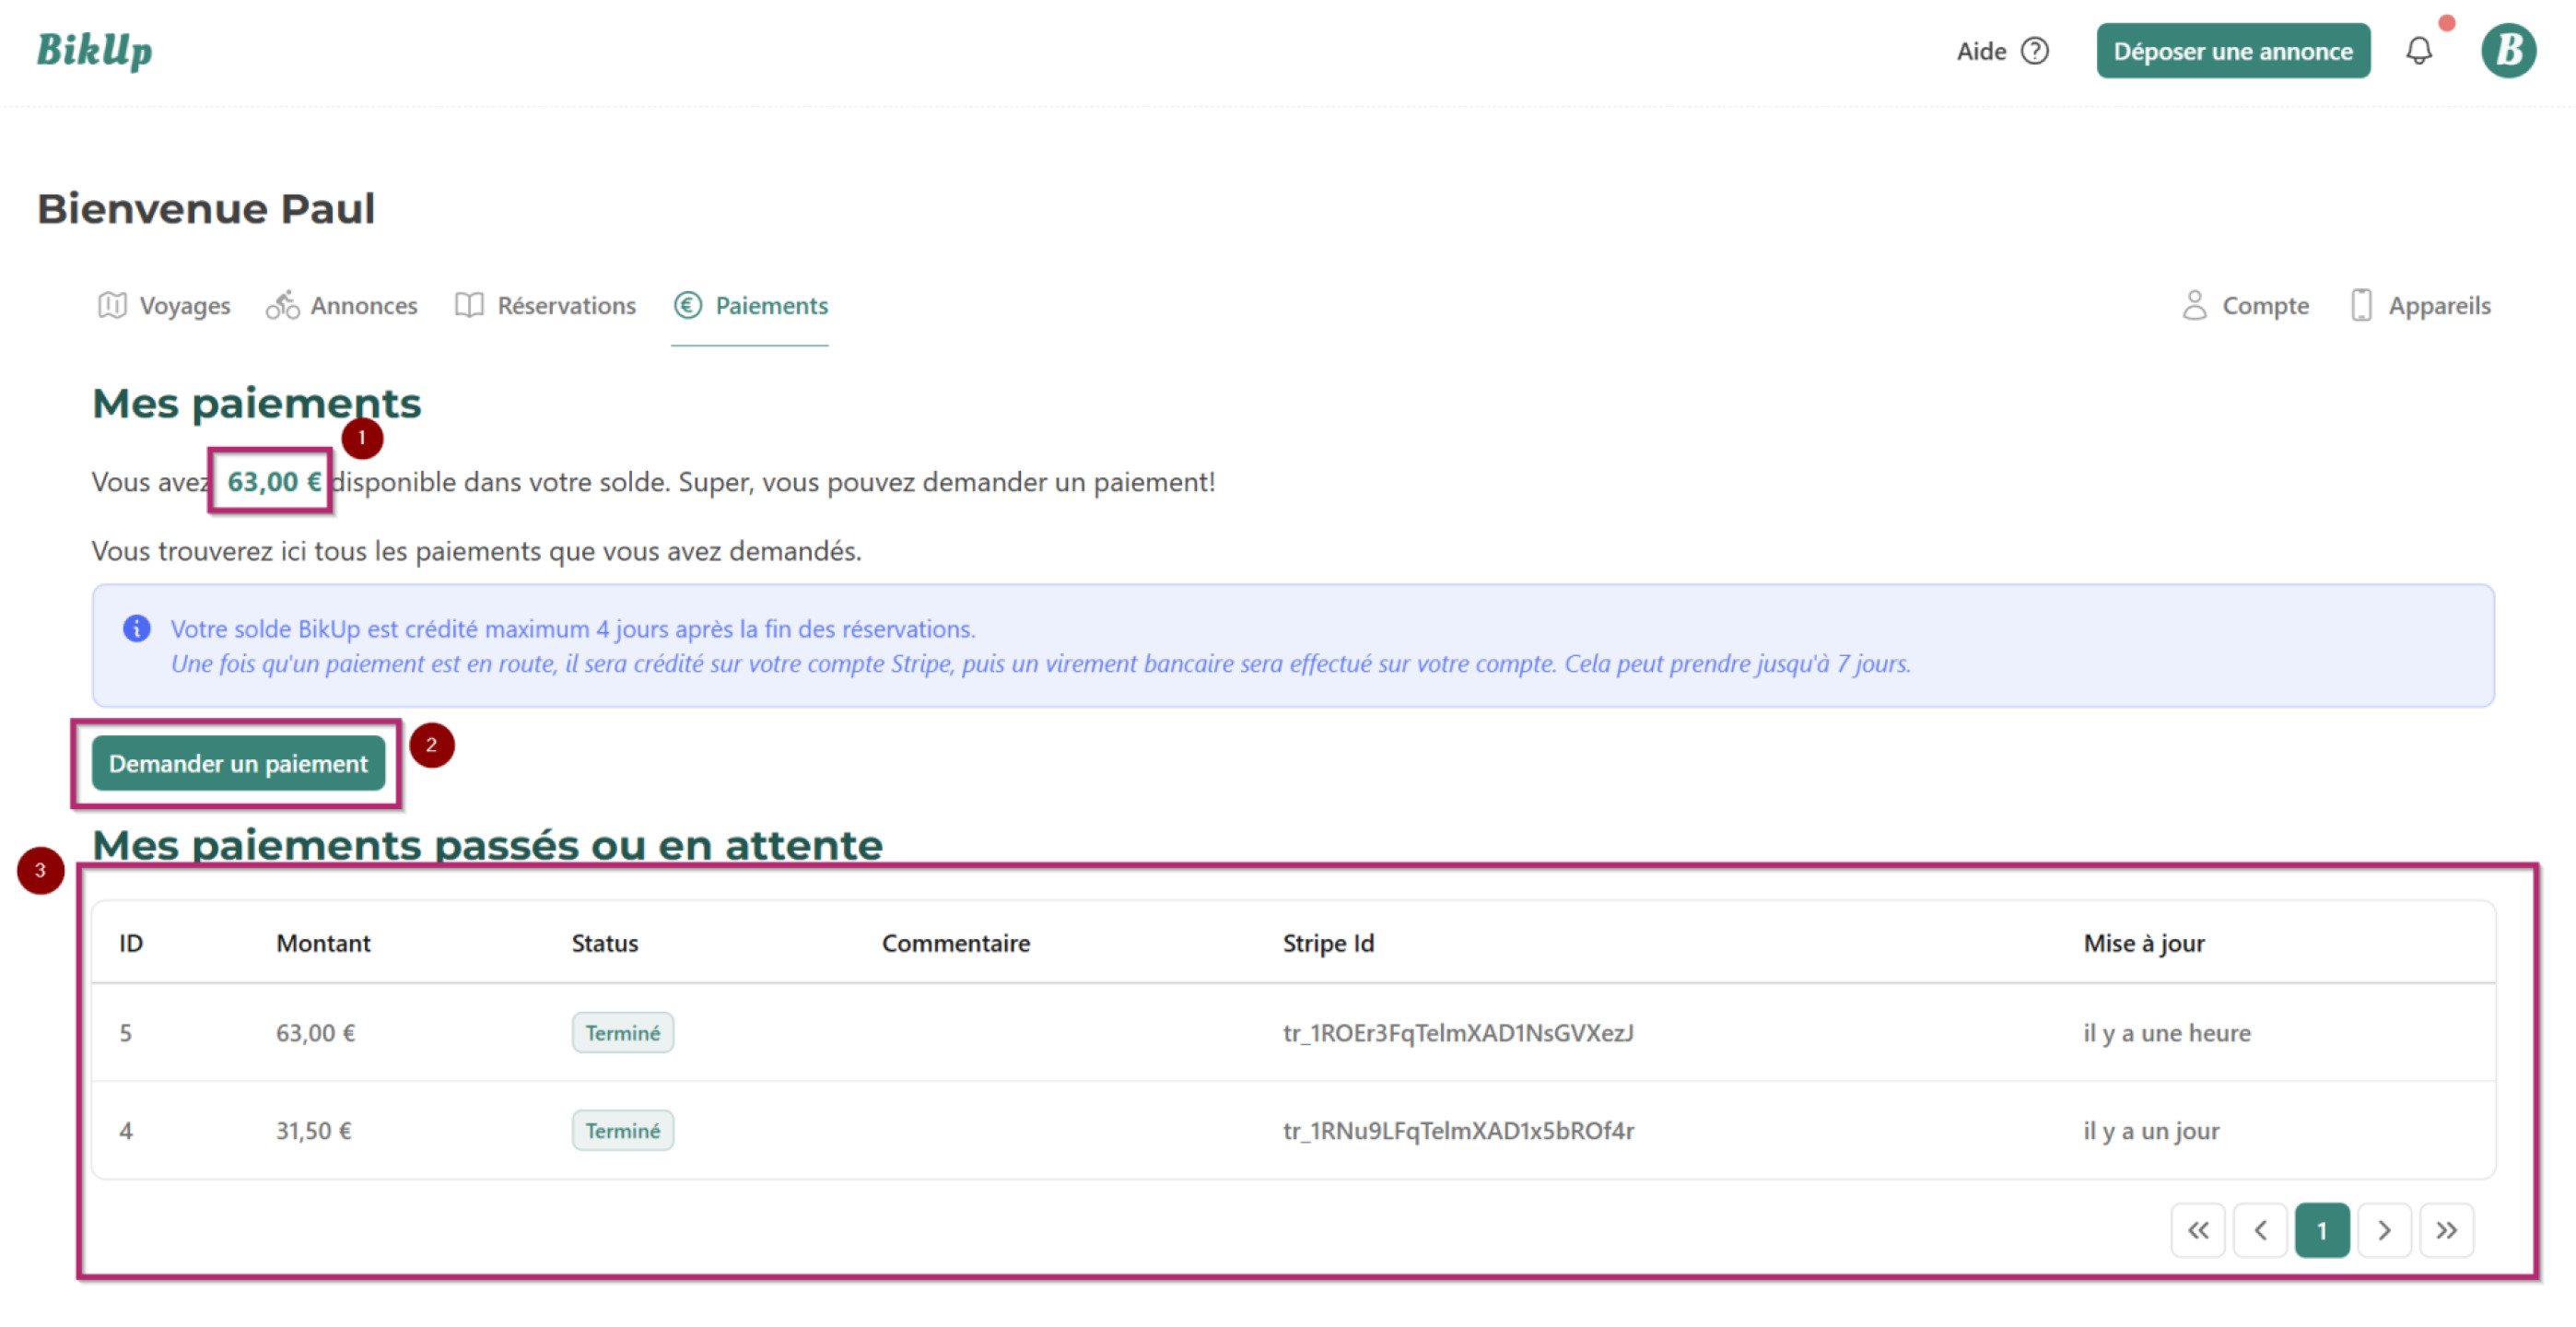Click the Annonces bicycle icon

(x=282, y=305)
